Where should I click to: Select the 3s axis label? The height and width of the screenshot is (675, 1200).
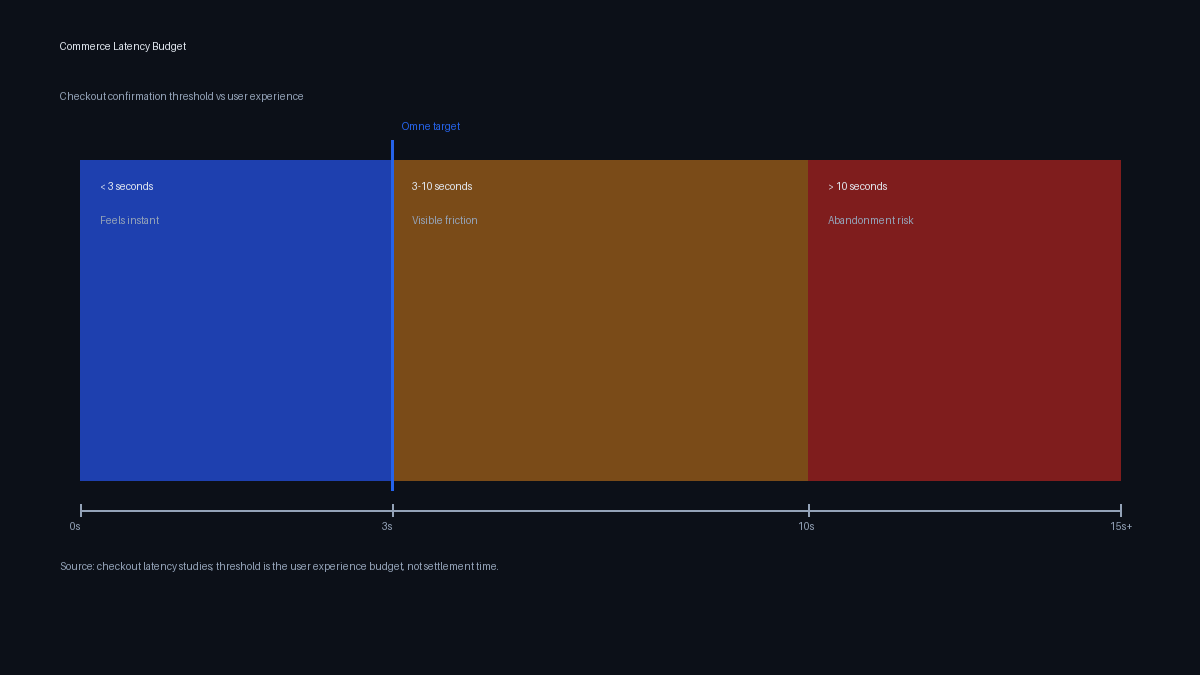pyautogui.click(x=387, y=527)
